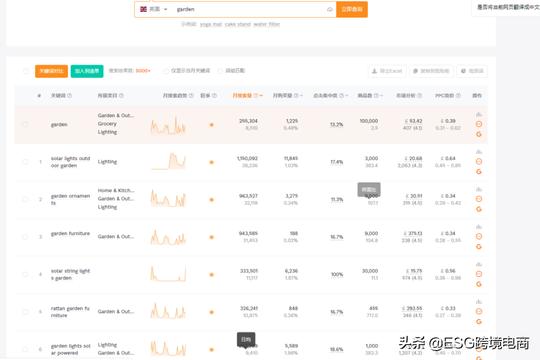Open trend sparkline for solar lights outdoor garden
The width and height of the screenshot is (540, 360).
[x=168, y=161]
